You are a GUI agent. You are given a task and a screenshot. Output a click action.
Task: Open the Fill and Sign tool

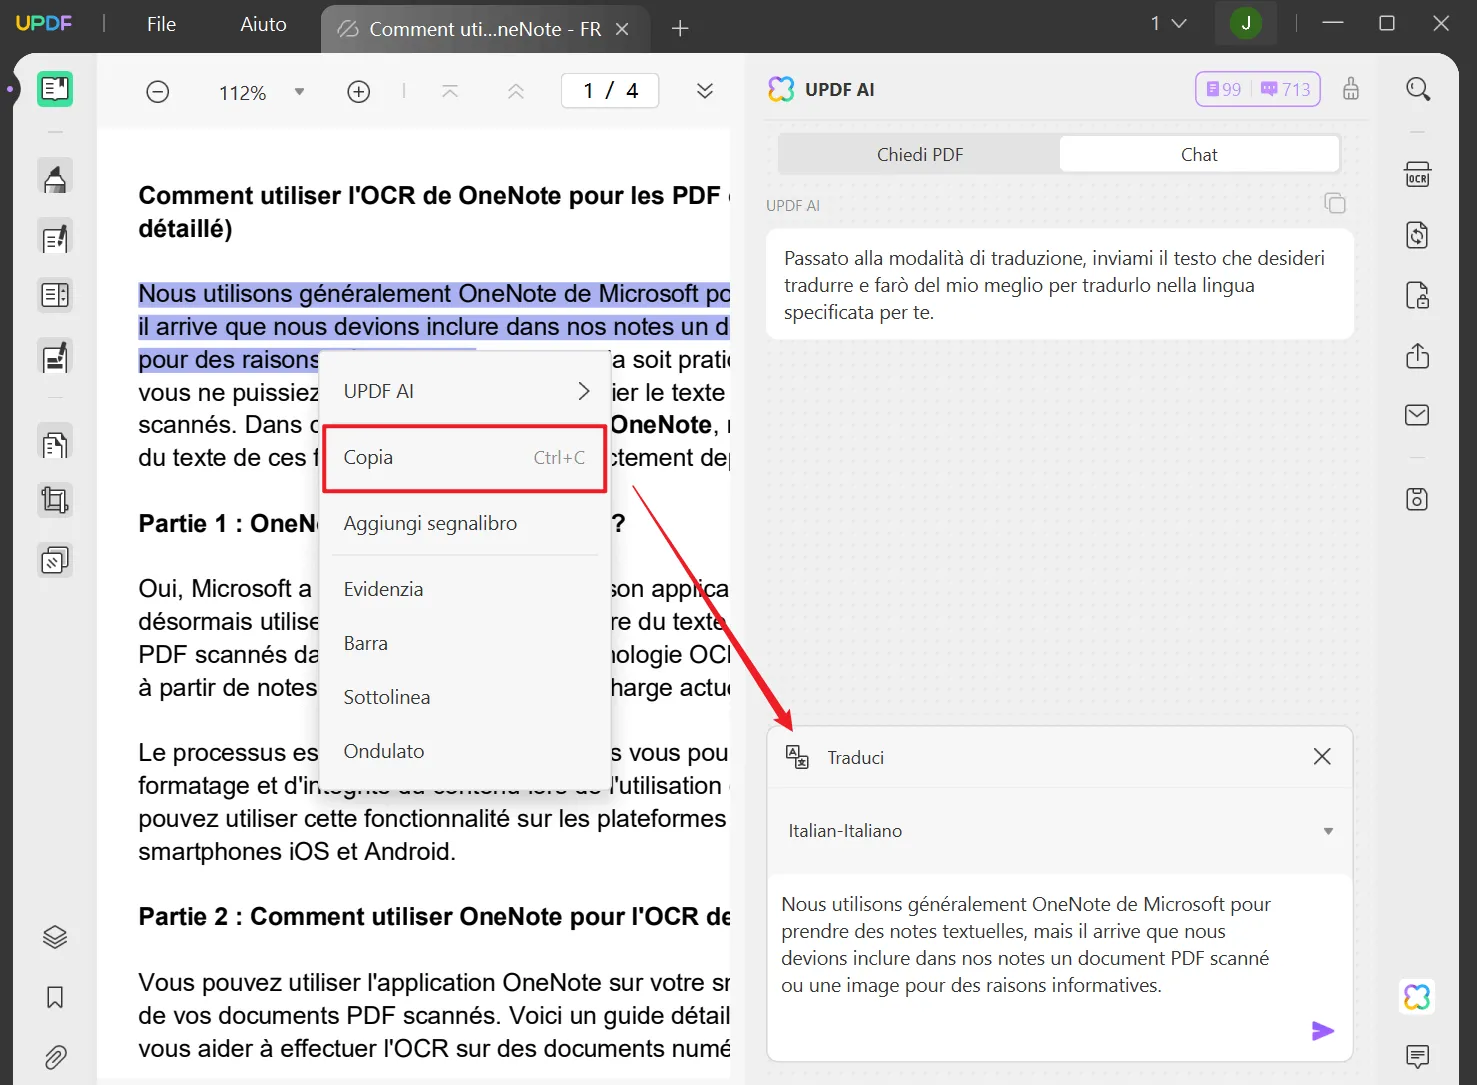point(55,356)
